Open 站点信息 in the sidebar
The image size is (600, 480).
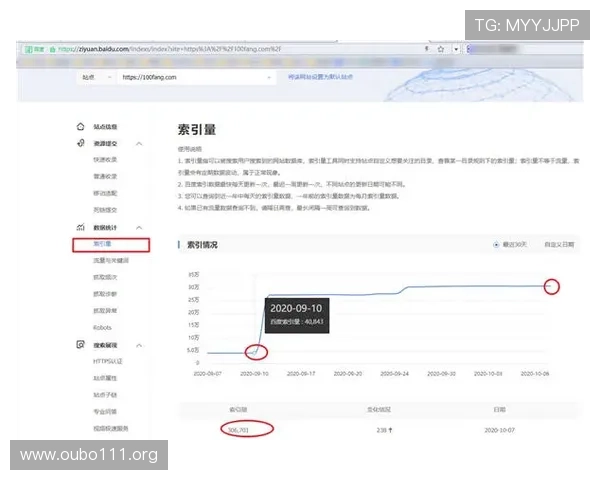105,127
